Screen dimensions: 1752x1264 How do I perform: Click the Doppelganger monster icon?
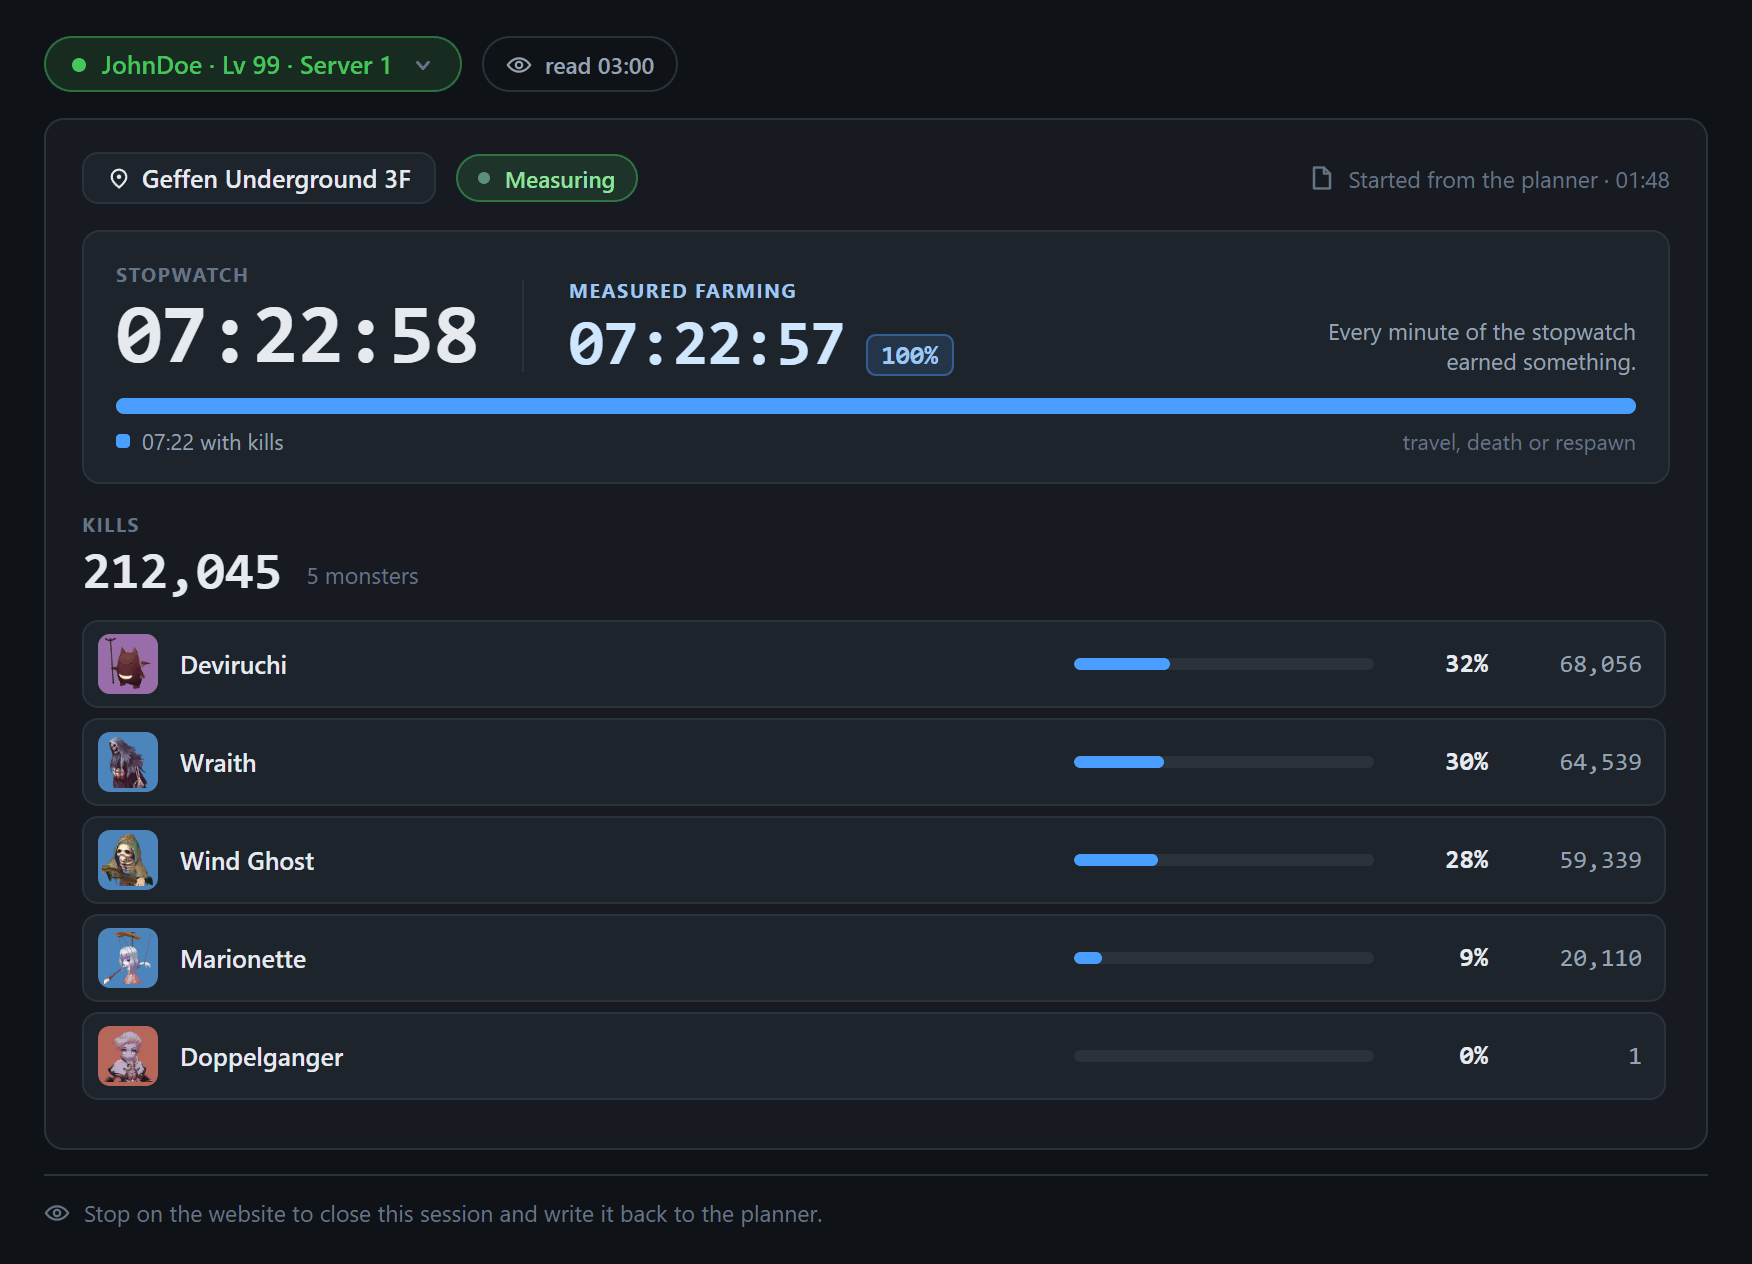(x=128, y=1056)
